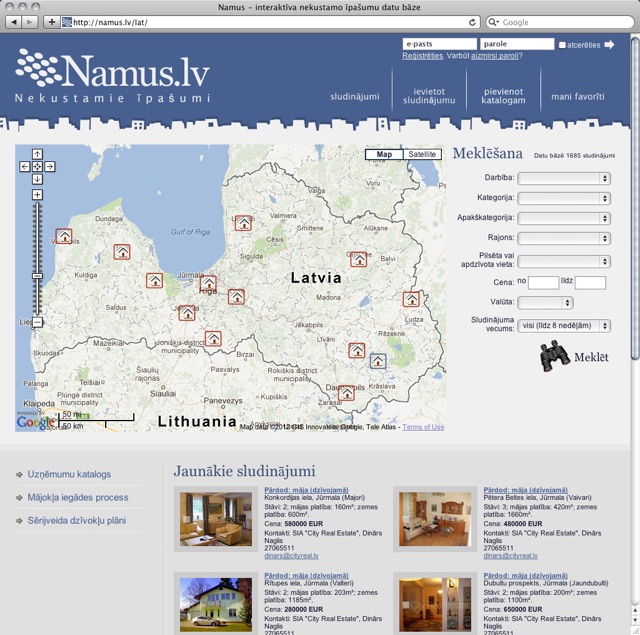Click the binoculars icon next to Meklēt
The height and width of the screenshot is (635, 640).
pos(554,356)
